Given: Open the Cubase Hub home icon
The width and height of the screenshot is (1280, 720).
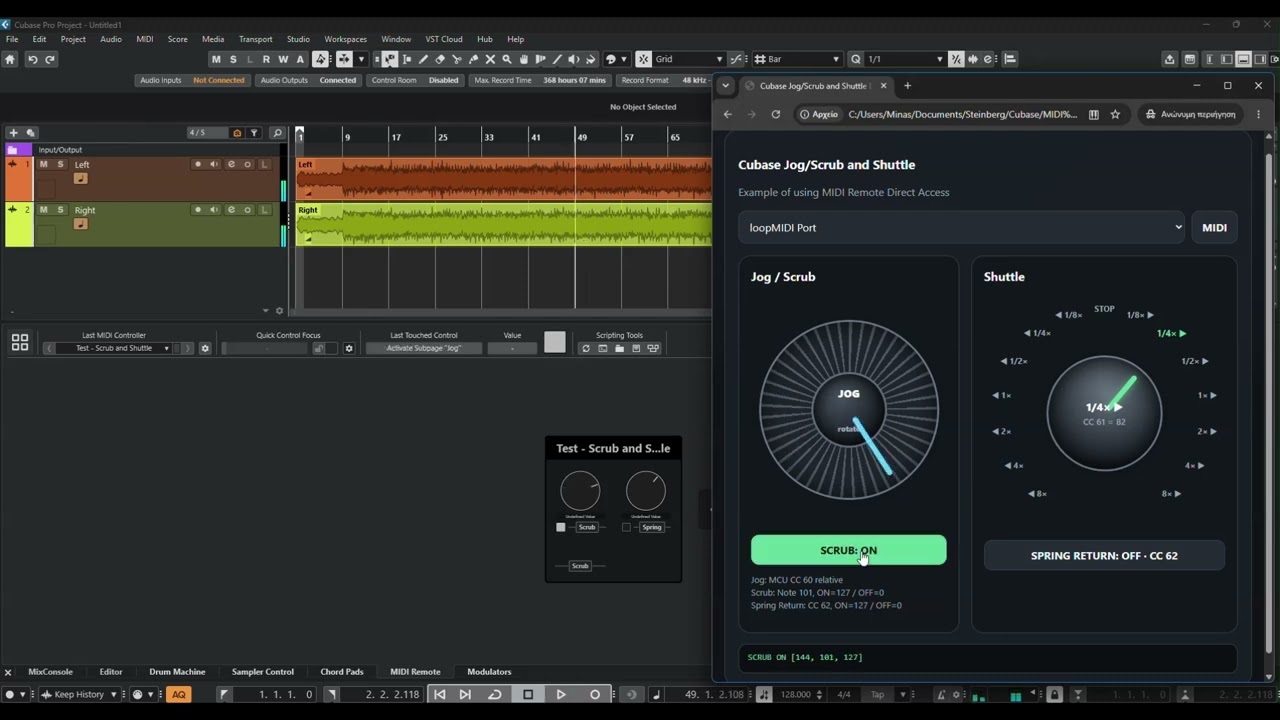Looking at the screenshot, I should pyautogui.click(x=10, y=59).
